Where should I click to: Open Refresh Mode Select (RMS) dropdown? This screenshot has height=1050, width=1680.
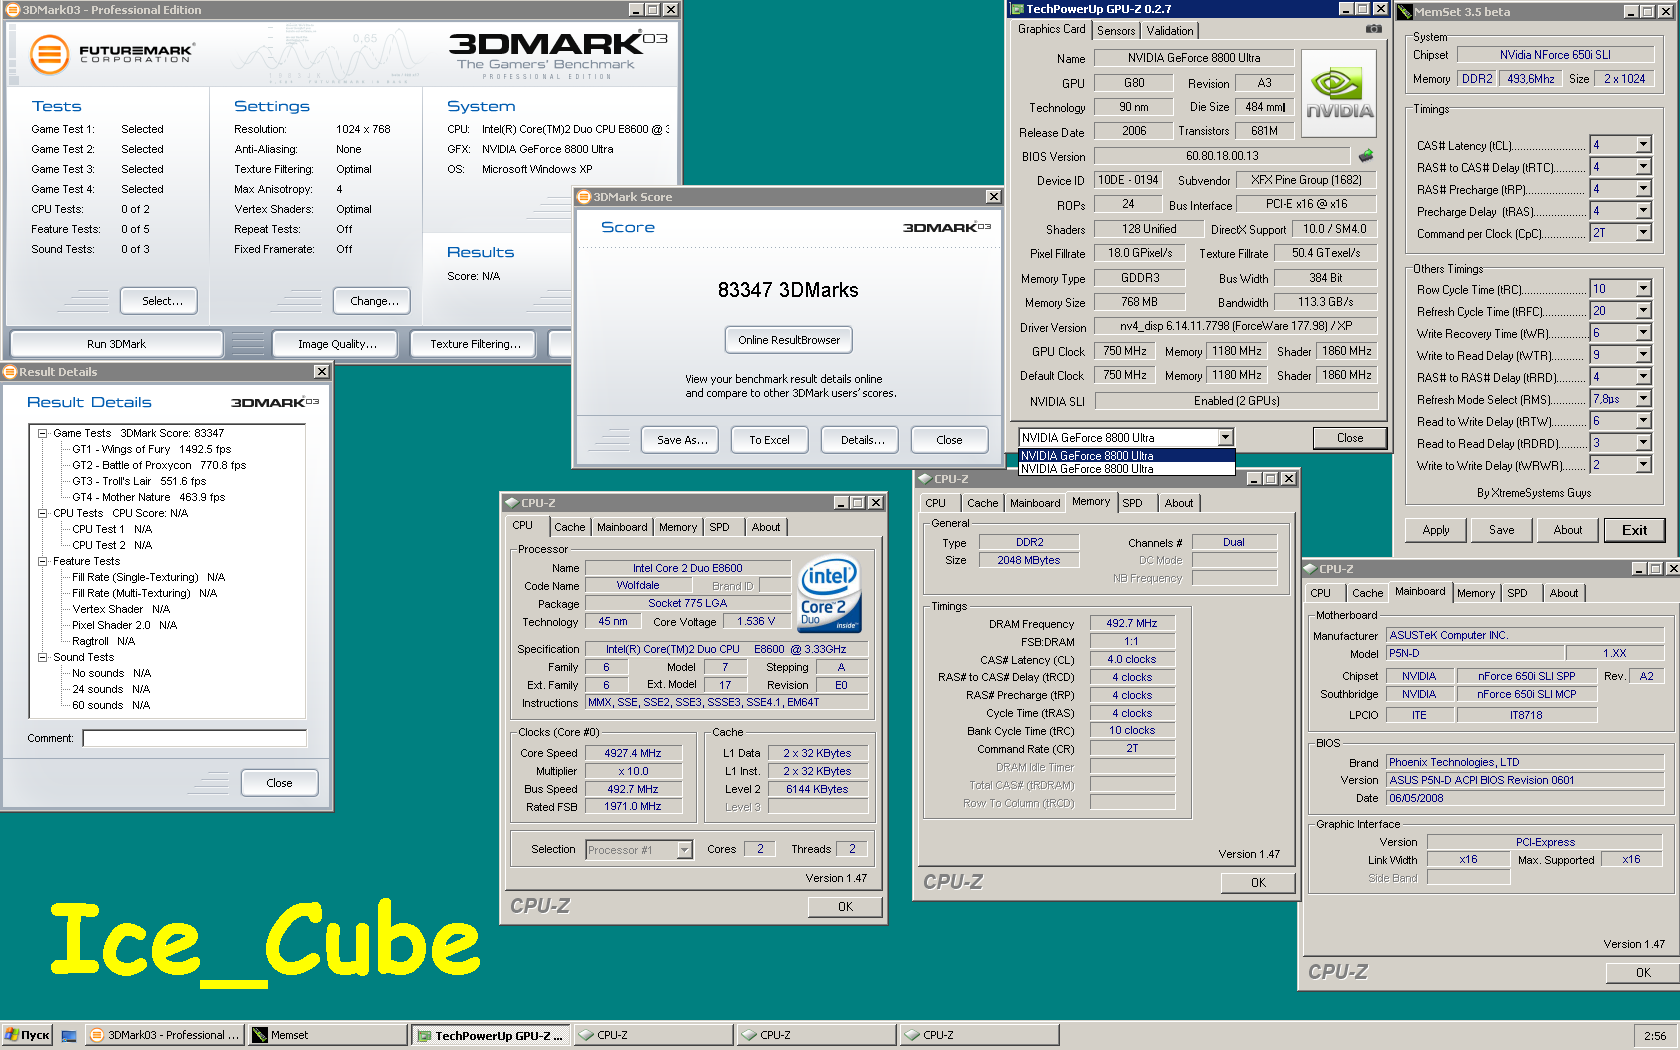1643,399
